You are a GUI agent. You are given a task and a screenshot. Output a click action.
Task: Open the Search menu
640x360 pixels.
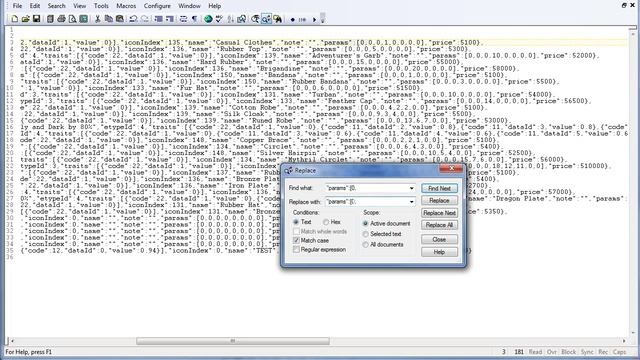click(56, 6)
